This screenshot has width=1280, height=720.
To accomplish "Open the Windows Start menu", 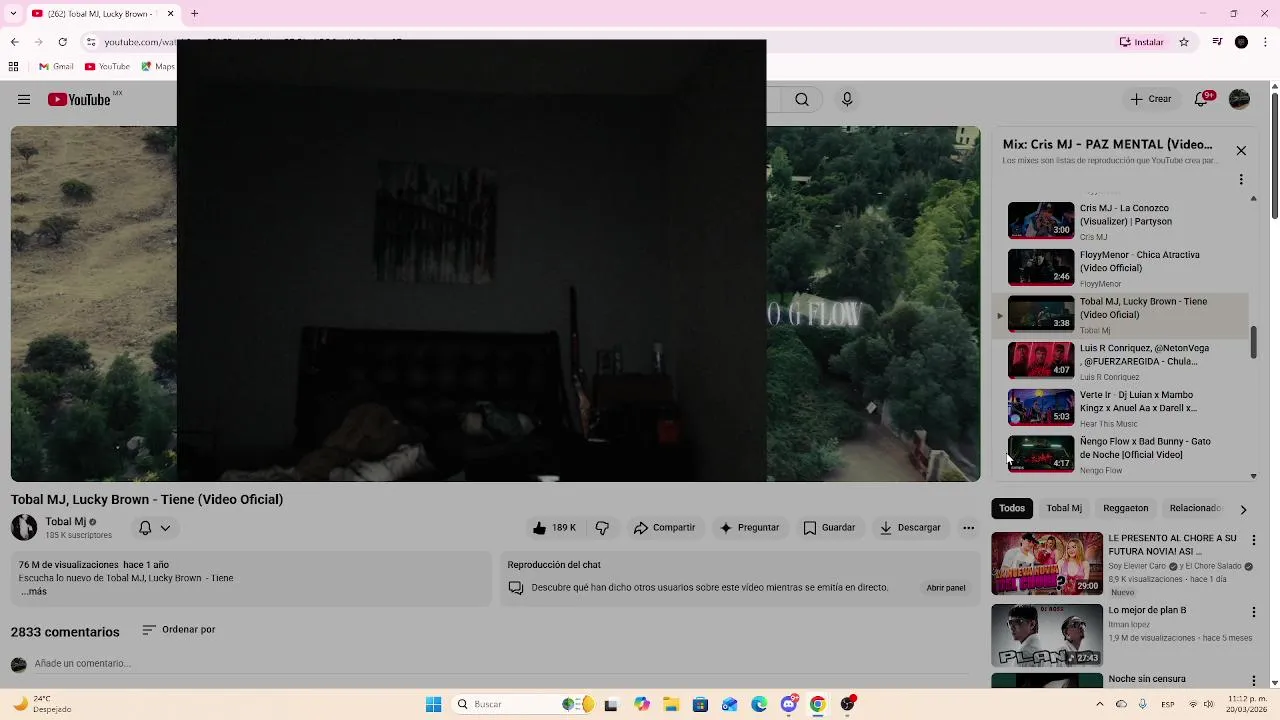I will click(433, 704).
